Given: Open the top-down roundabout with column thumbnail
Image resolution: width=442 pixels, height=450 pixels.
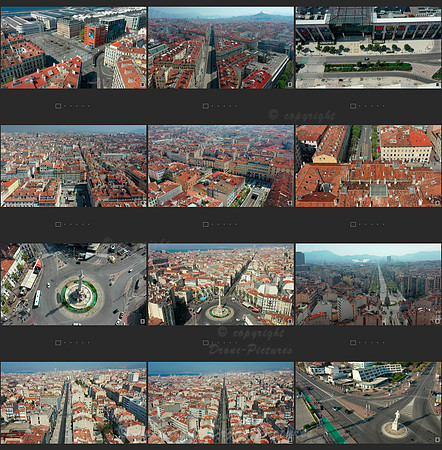Looking at the screenshot, I should [74, 284].
